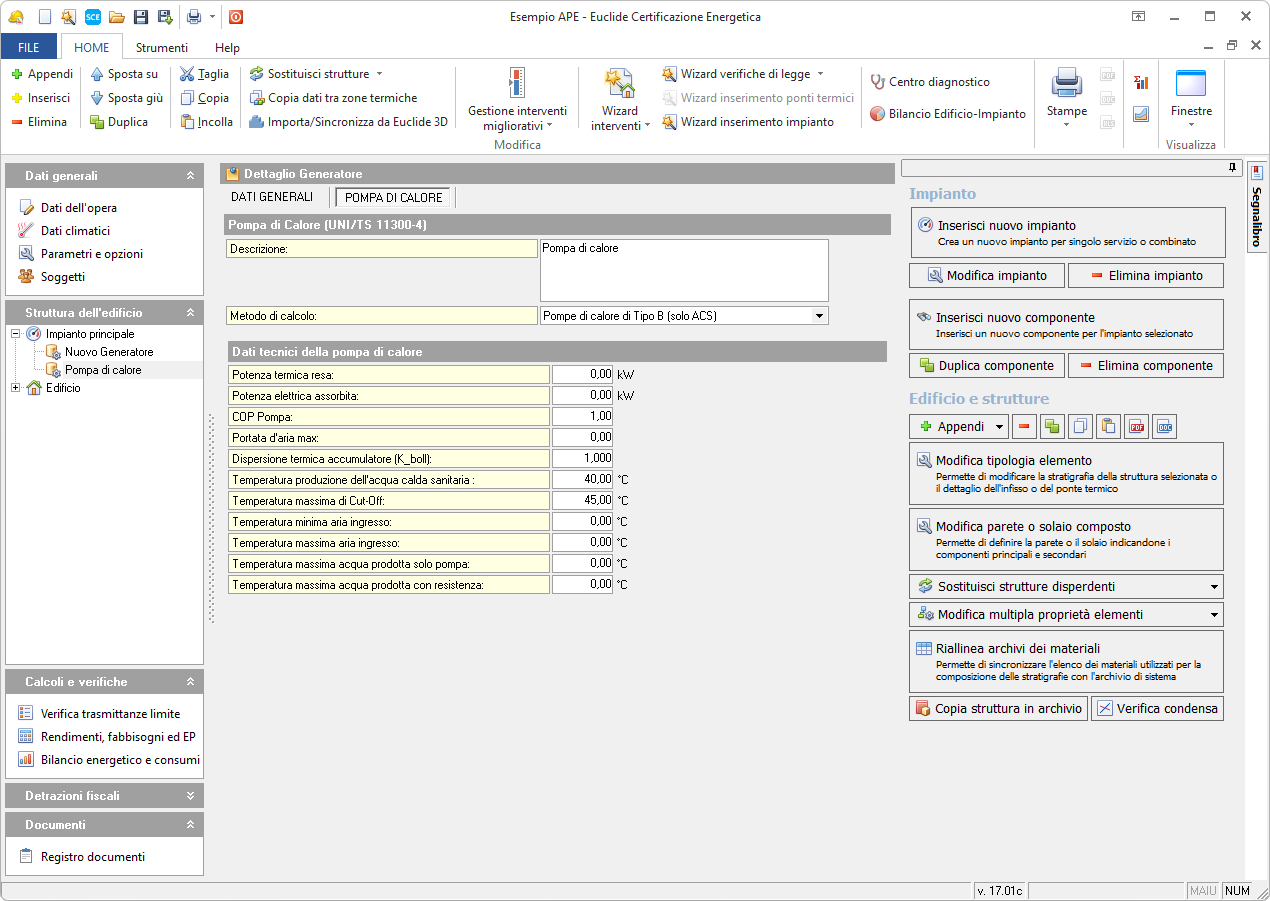Click the PDF export icon under Edificio e strutture
The image size is (1270, 901).
(1136, 427)
